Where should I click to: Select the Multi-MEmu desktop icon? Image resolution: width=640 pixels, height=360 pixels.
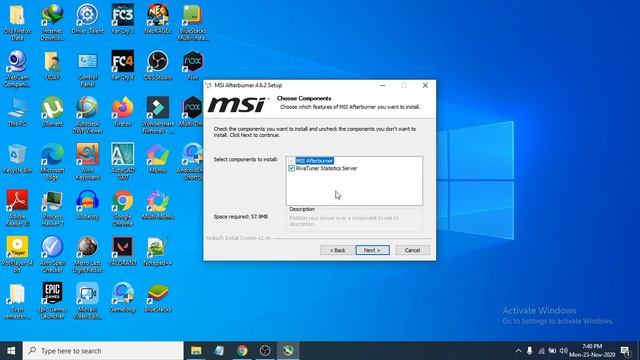pos(158,205)
